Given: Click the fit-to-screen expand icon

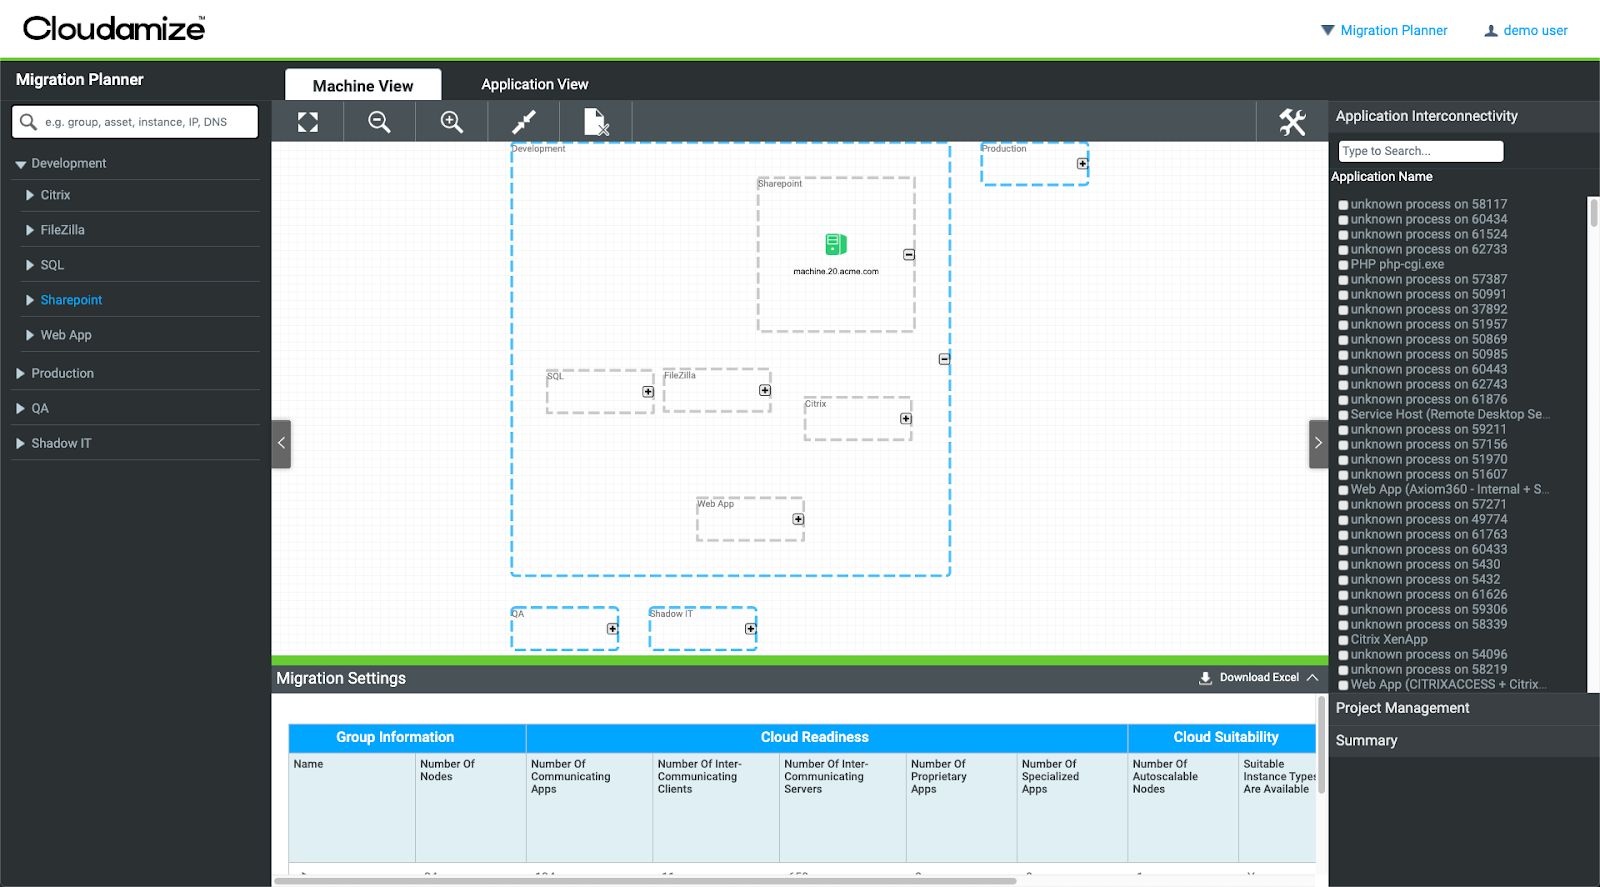Looking at the screenshot, I should (308, 122).
